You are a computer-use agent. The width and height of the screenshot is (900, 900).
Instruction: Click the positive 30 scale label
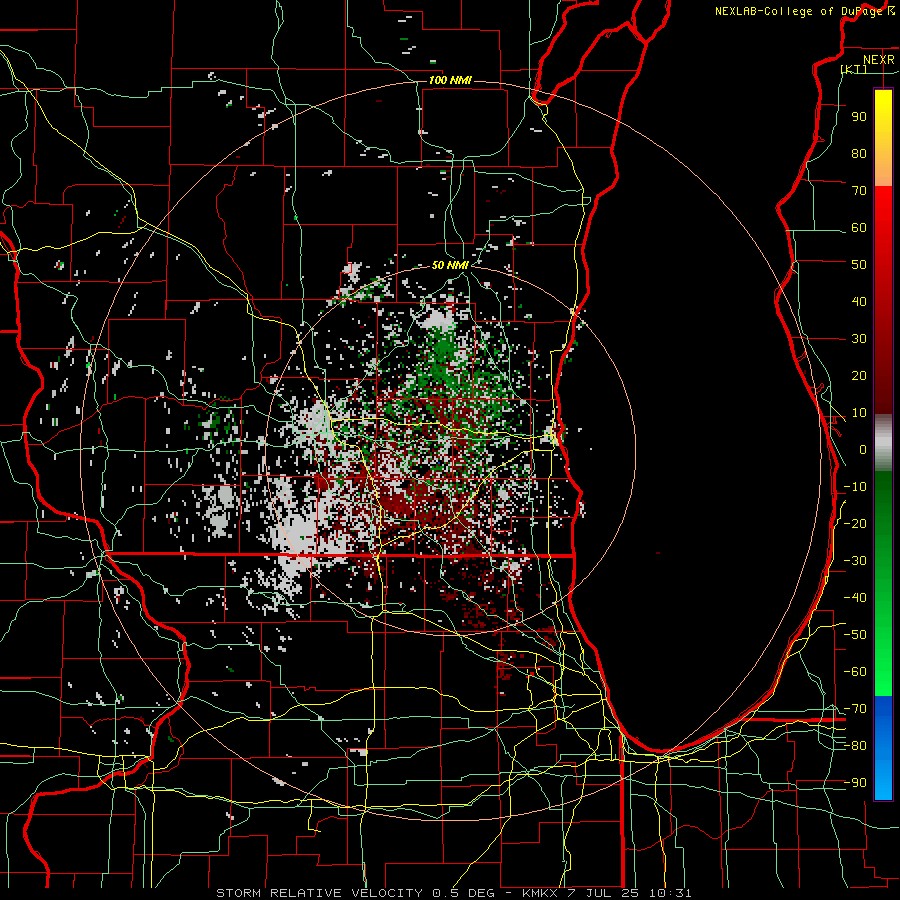859,339
